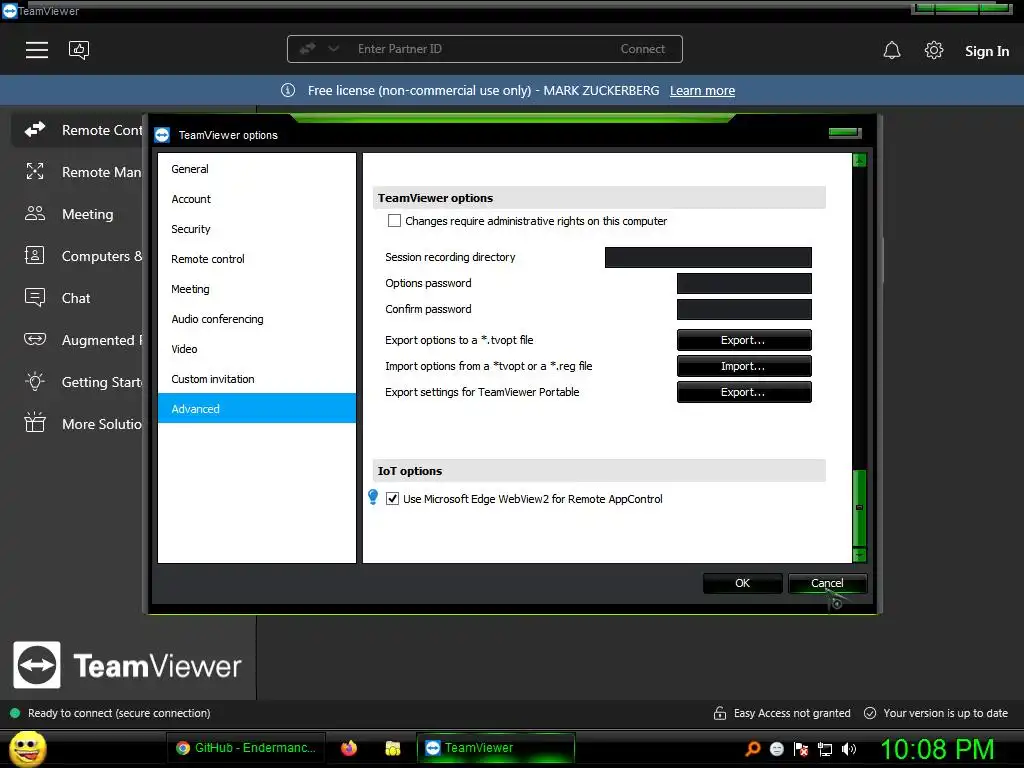Click Easy Access not granted lock icon
This screenshot has height=768, width=1024.
(720, 713)
